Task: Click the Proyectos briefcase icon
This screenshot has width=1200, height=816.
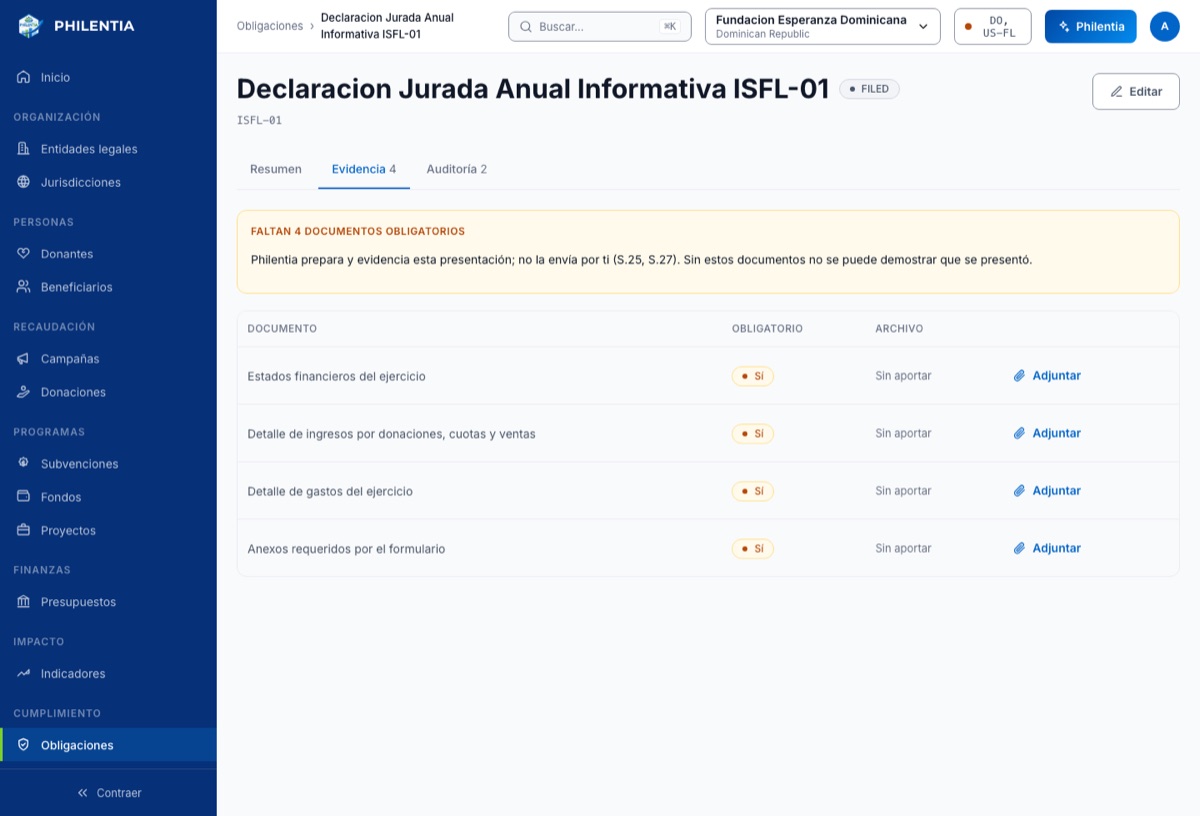Action: tap(24, 530)
